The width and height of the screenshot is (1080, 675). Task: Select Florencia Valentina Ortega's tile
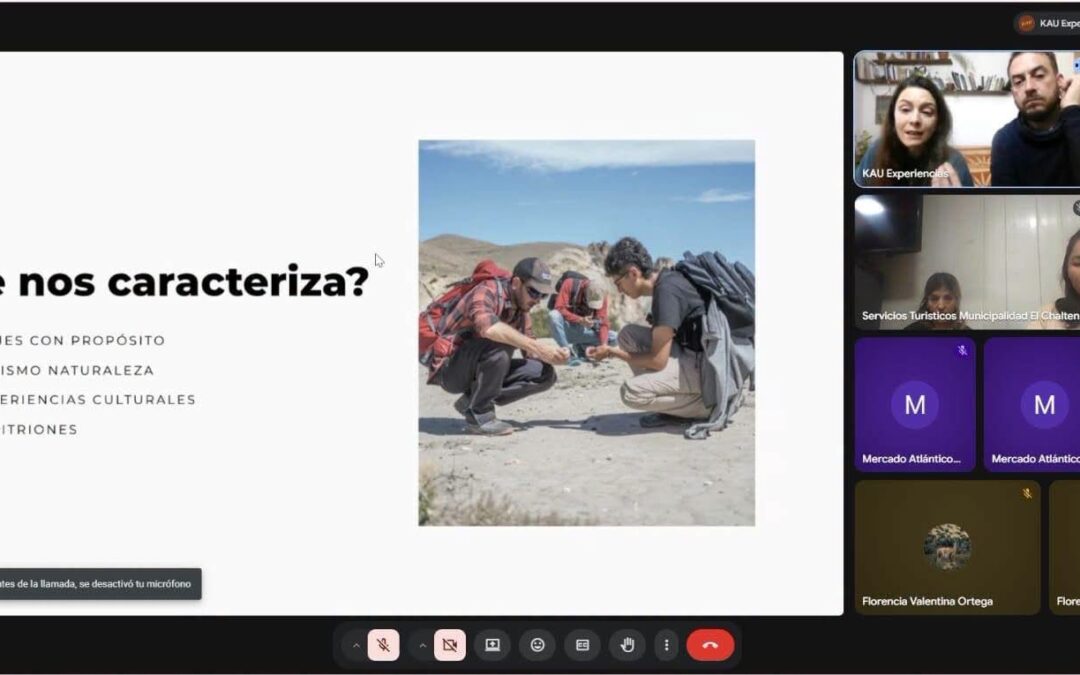click(947, 548)
